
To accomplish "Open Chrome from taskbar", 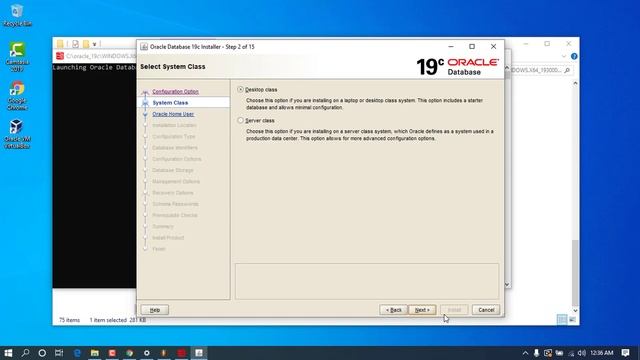I will pos(129,353).
